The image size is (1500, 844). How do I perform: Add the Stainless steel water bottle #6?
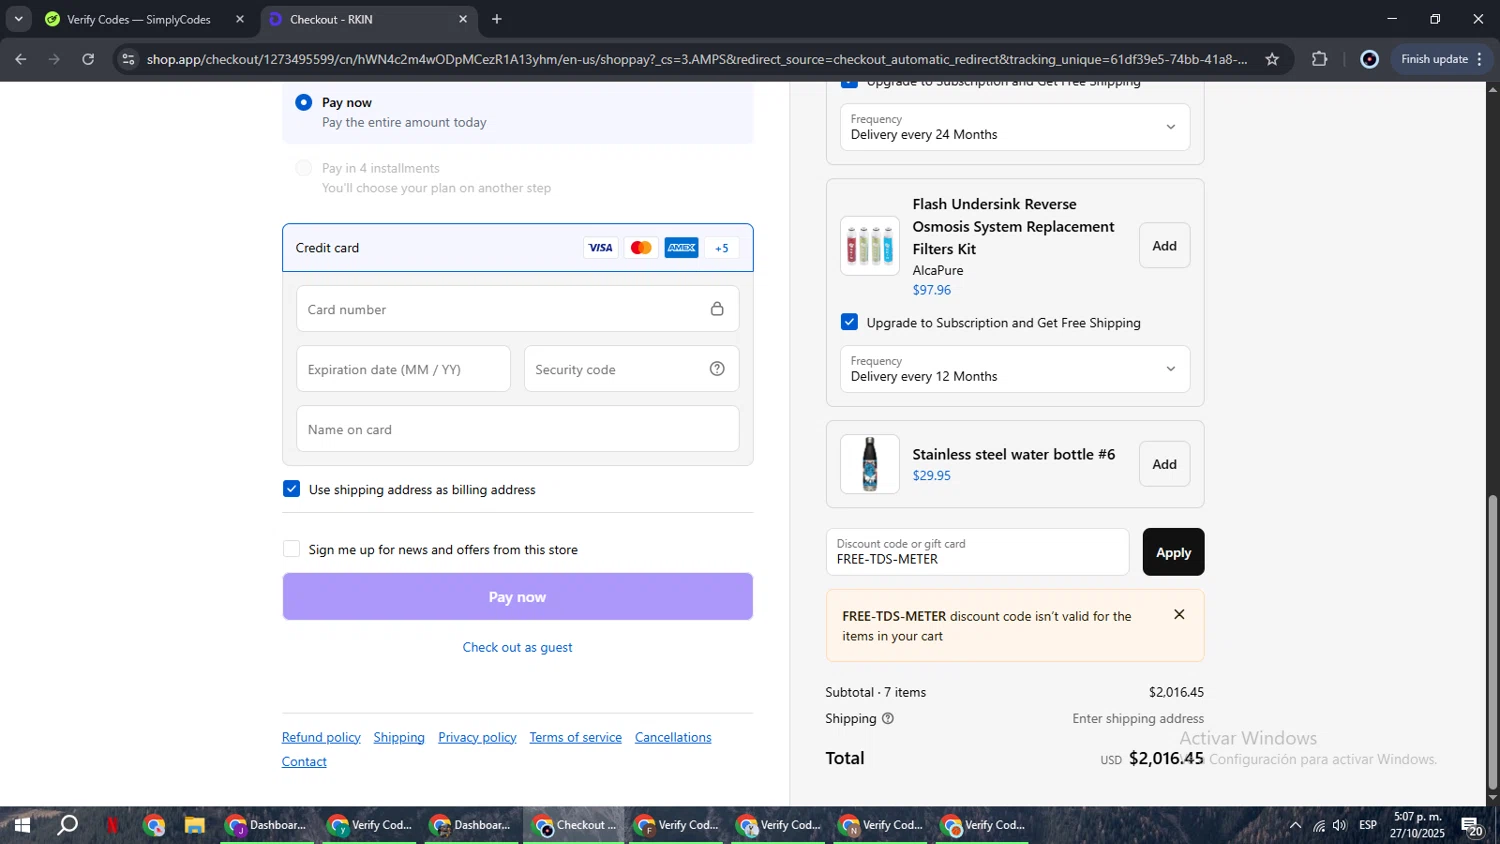(1164, 464)
